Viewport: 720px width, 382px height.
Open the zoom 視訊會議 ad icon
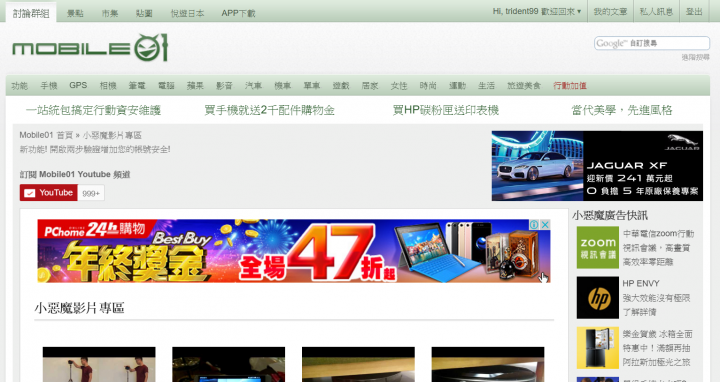597,247
